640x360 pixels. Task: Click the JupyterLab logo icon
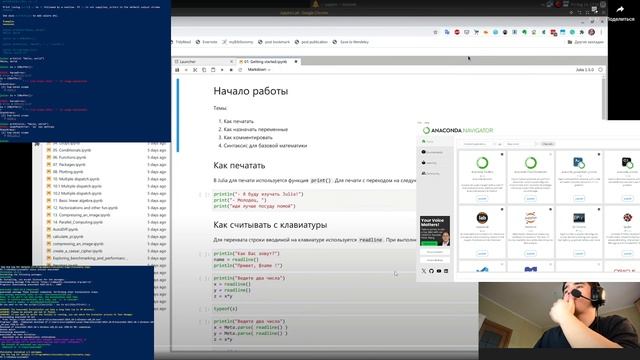(x=482, y=218)
